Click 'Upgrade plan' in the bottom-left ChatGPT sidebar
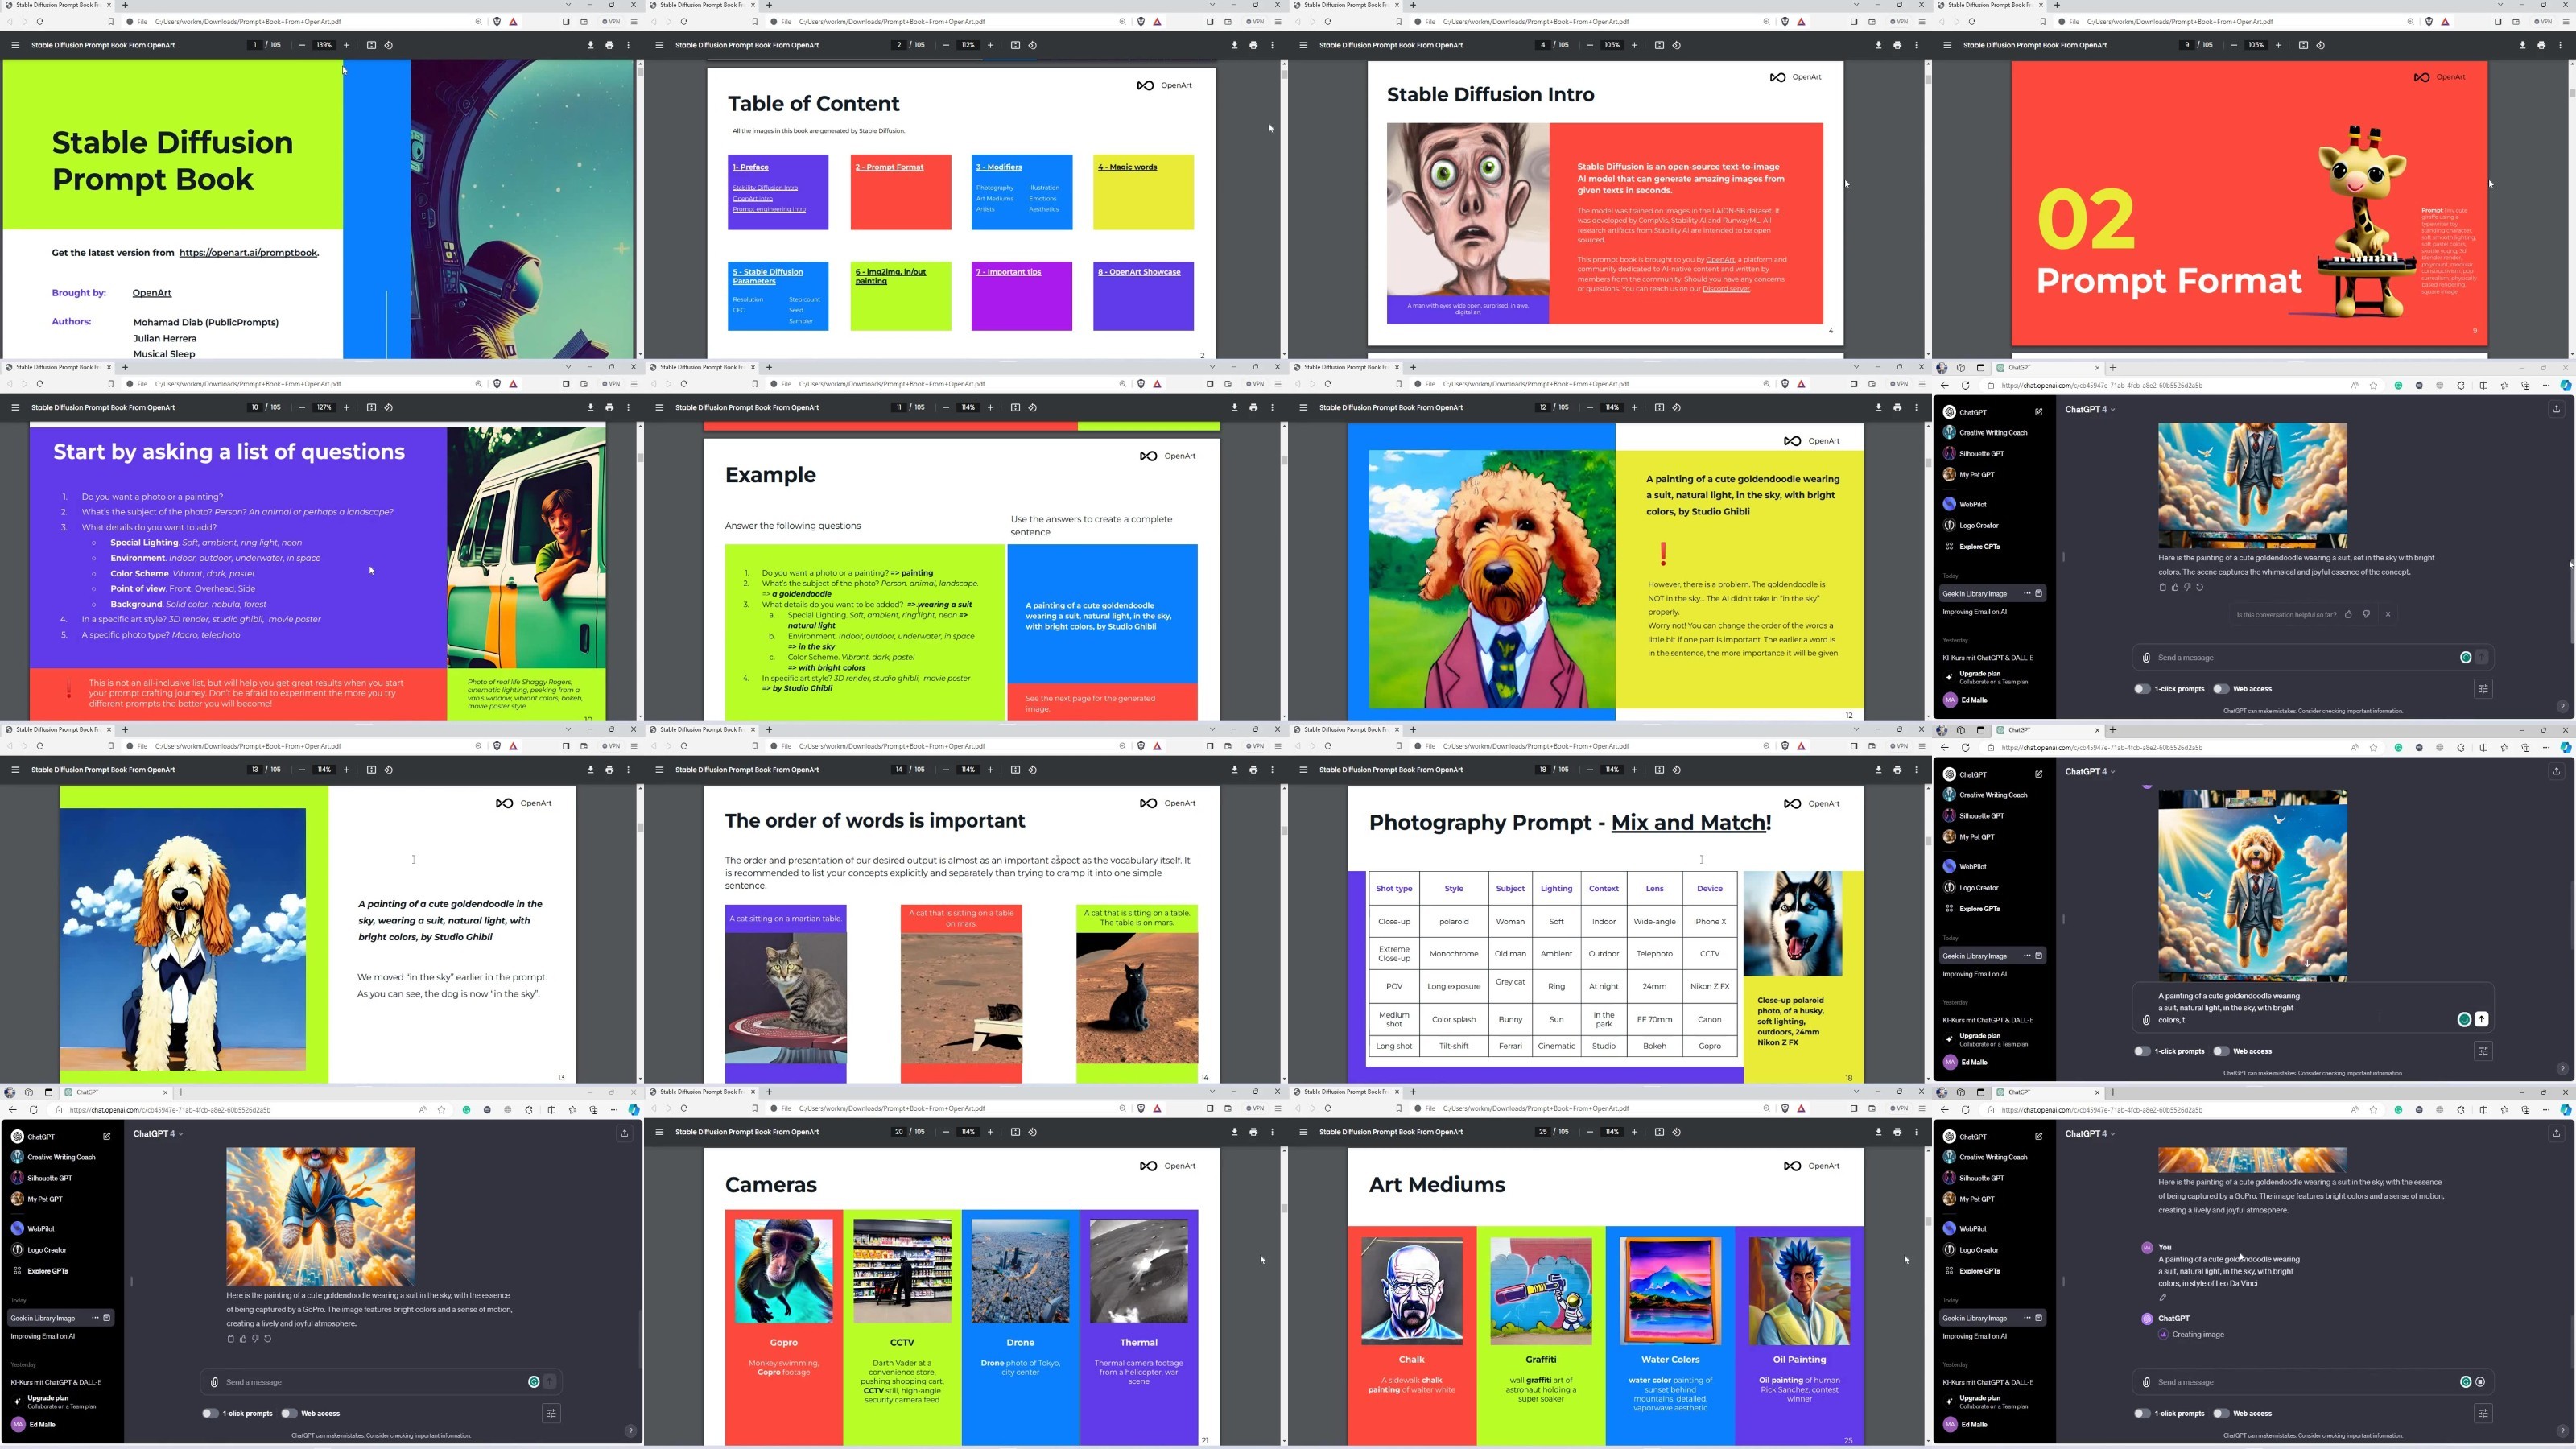This screenshot has height=1449, width=2576. coord(48,1398)
